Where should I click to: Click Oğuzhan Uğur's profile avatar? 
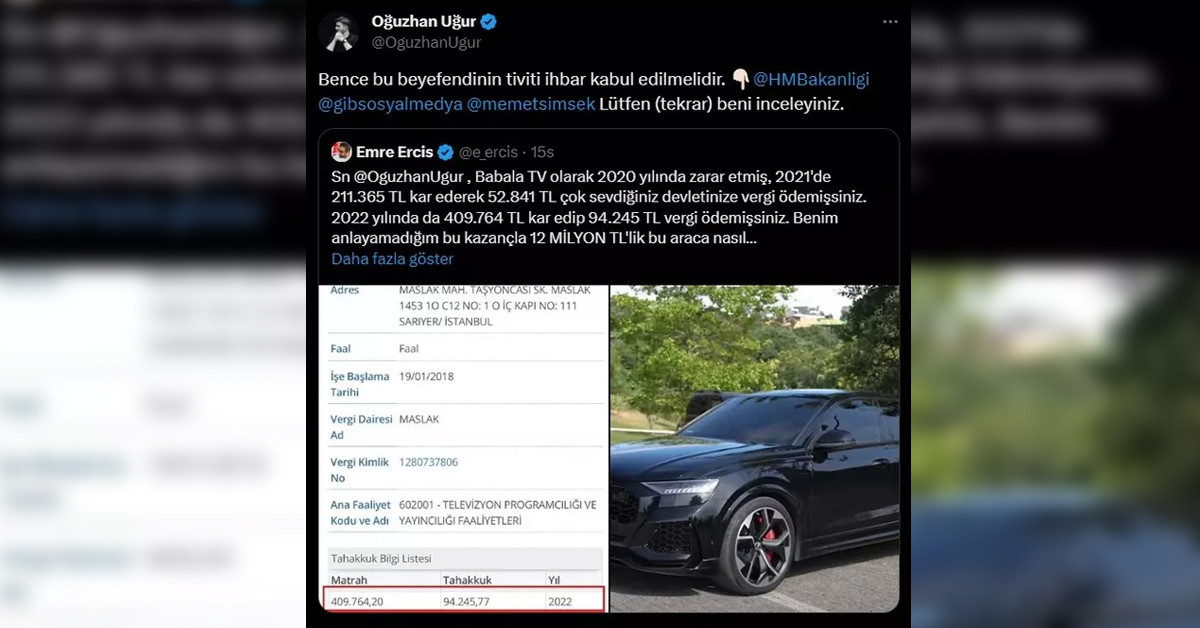point(338,32)
